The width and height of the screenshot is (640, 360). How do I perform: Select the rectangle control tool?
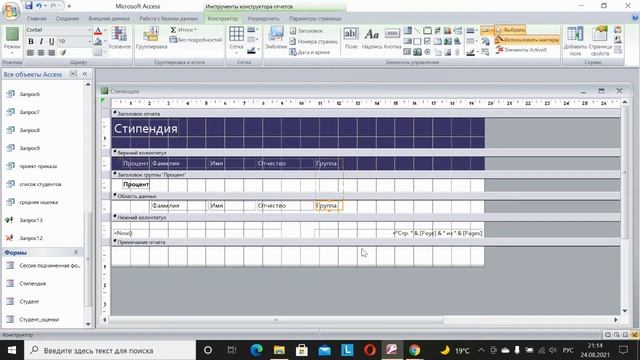click(x=417, y=41)
